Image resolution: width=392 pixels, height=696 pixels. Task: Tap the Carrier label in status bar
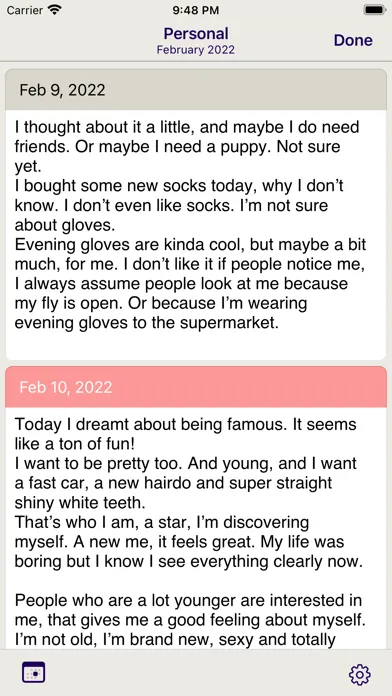tap(25, 10)
